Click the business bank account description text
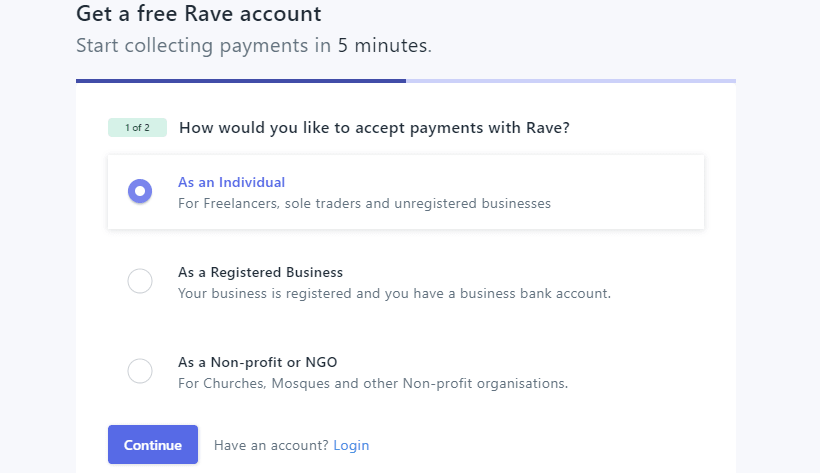Viewport: 820px width, 473px height. [x=394, y=293]
